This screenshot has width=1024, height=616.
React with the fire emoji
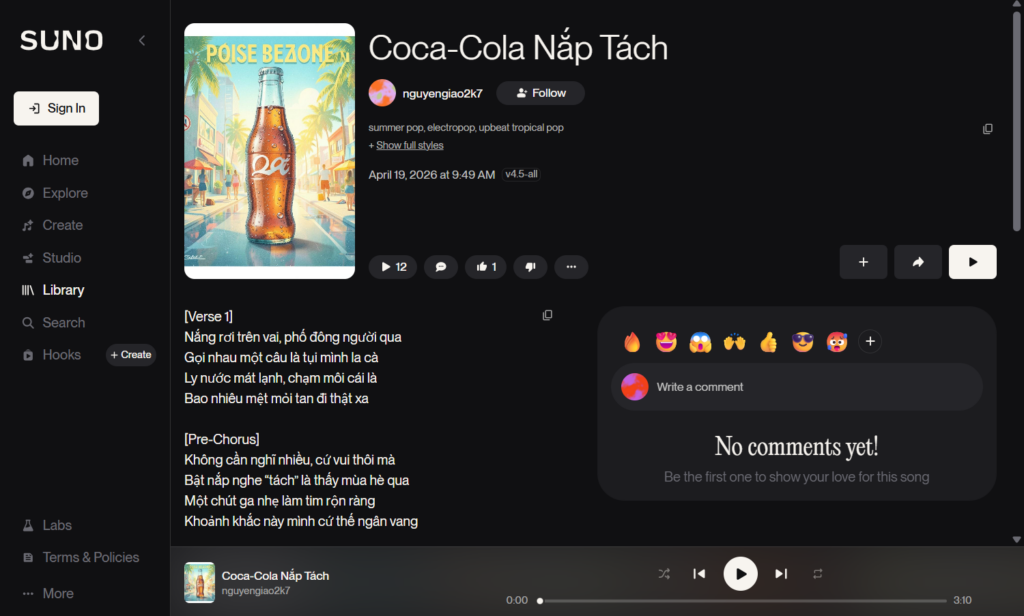click(632, 342)
